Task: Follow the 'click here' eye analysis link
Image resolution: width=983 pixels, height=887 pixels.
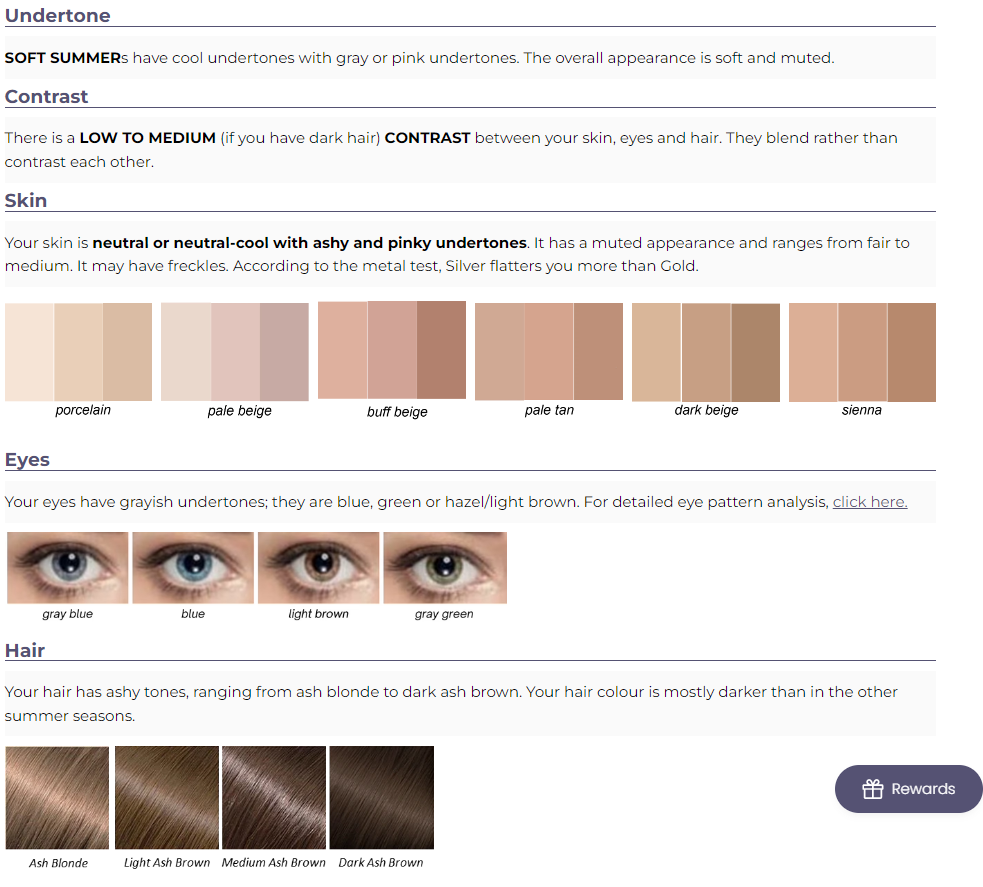Action: click(x=869, y=502)
